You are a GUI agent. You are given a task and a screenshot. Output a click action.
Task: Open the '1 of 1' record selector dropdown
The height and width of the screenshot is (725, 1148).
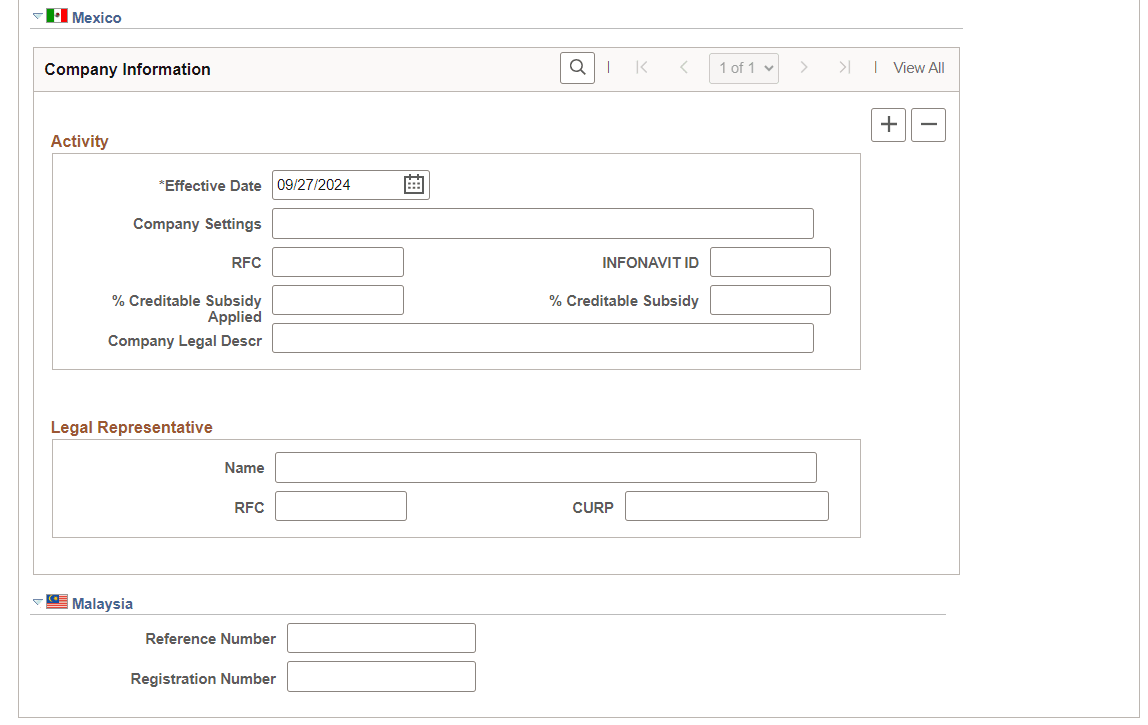tap(744, 67)
